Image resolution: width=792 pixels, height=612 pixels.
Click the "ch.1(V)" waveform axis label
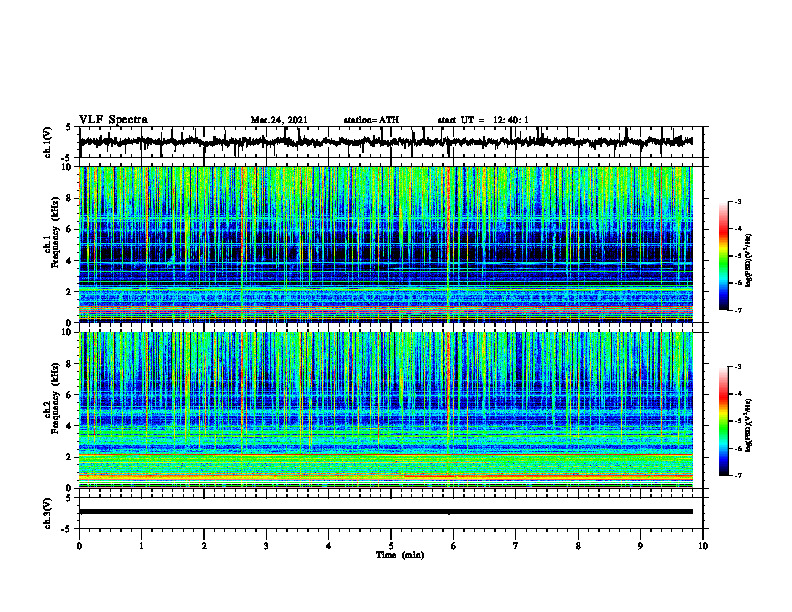(48, 142)
